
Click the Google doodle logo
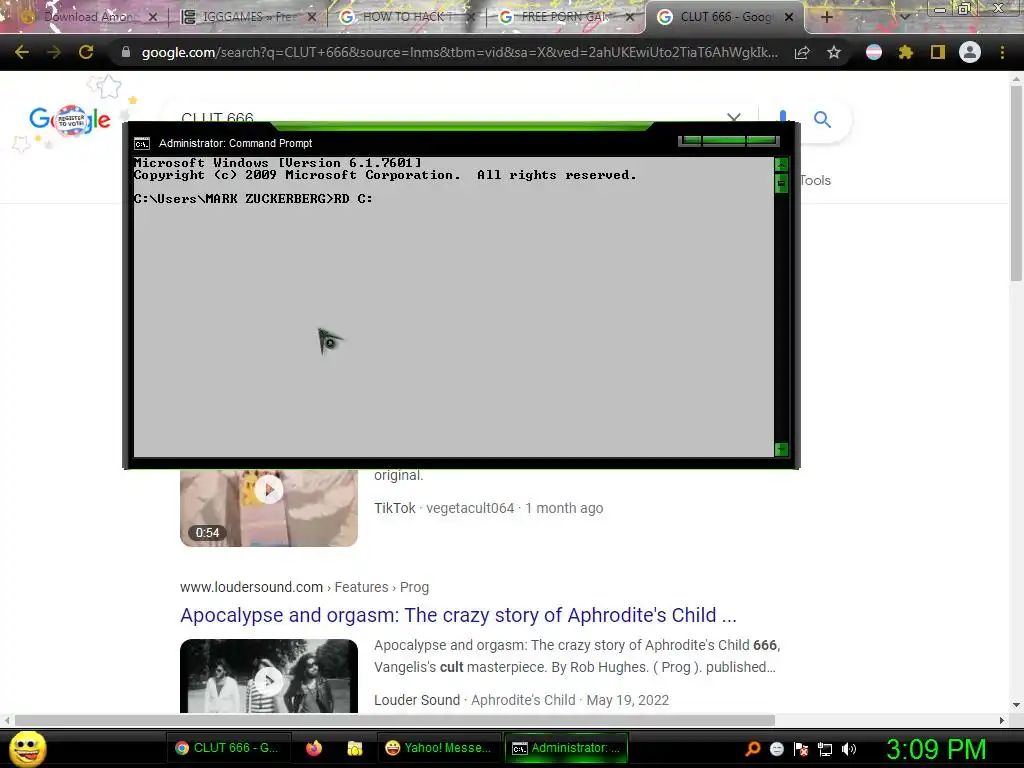(70, 120)
